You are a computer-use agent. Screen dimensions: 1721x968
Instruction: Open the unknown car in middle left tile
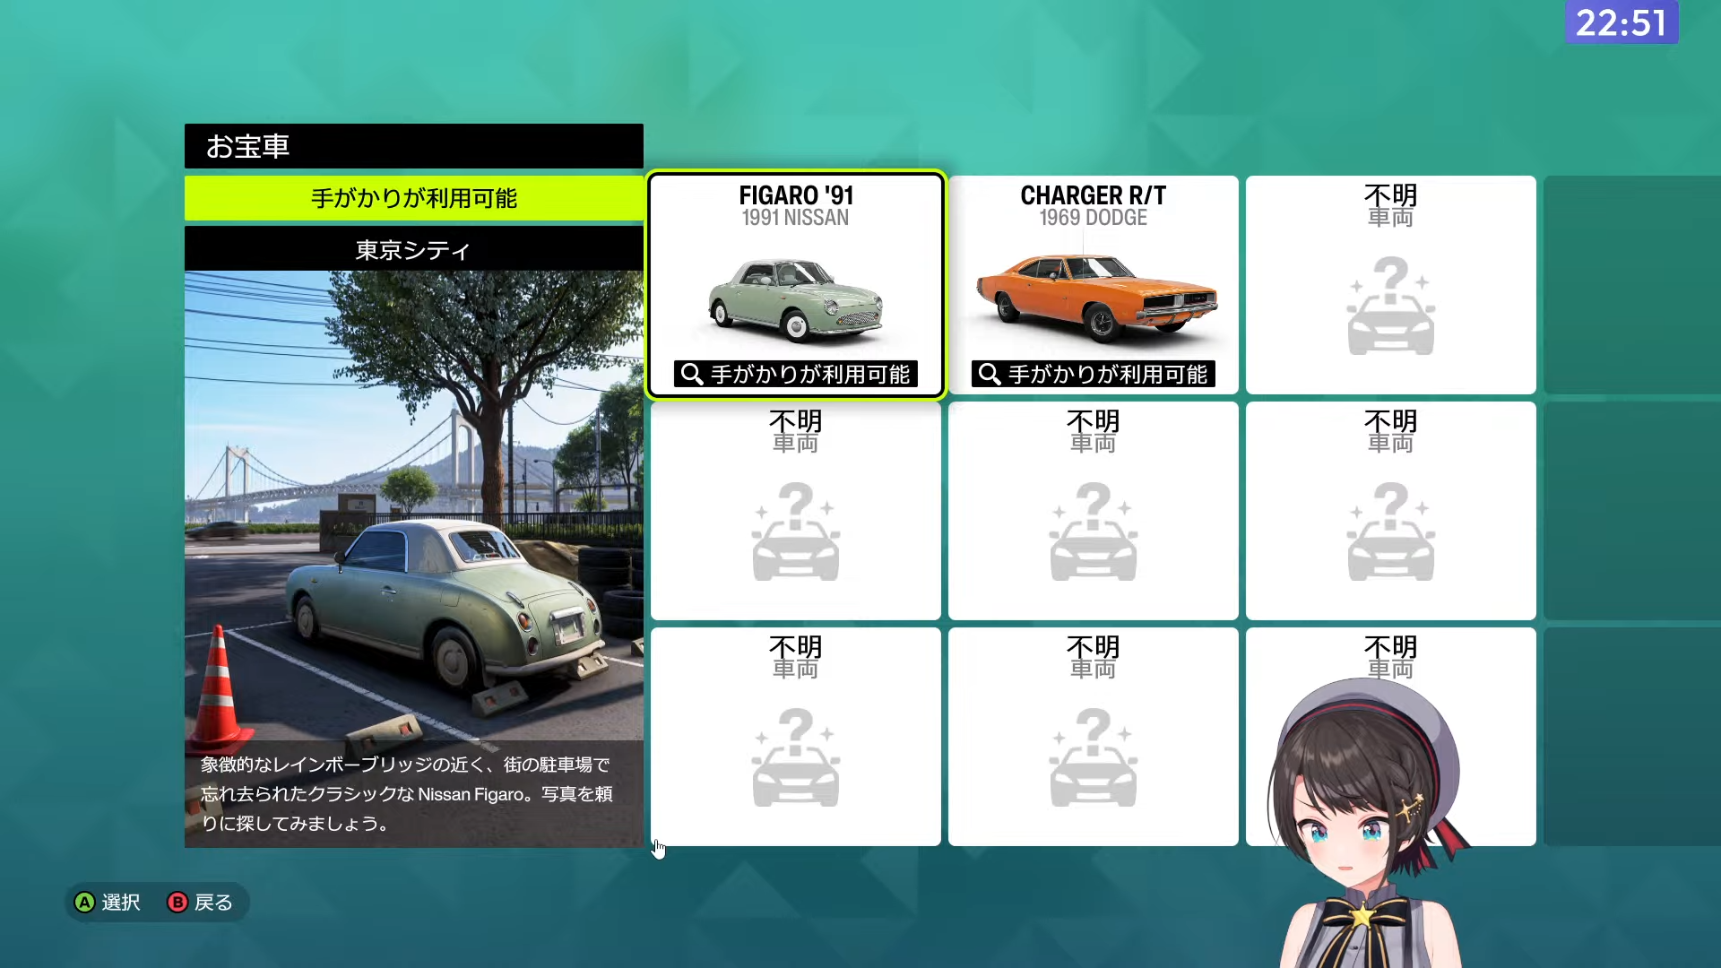point(796,511)
